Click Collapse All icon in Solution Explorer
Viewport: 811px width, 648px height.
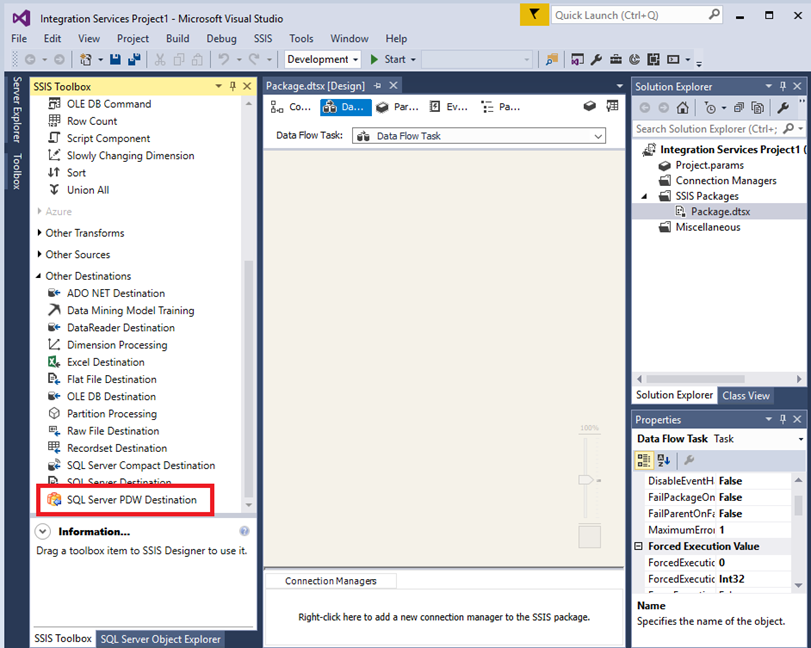tap(739, 108)
